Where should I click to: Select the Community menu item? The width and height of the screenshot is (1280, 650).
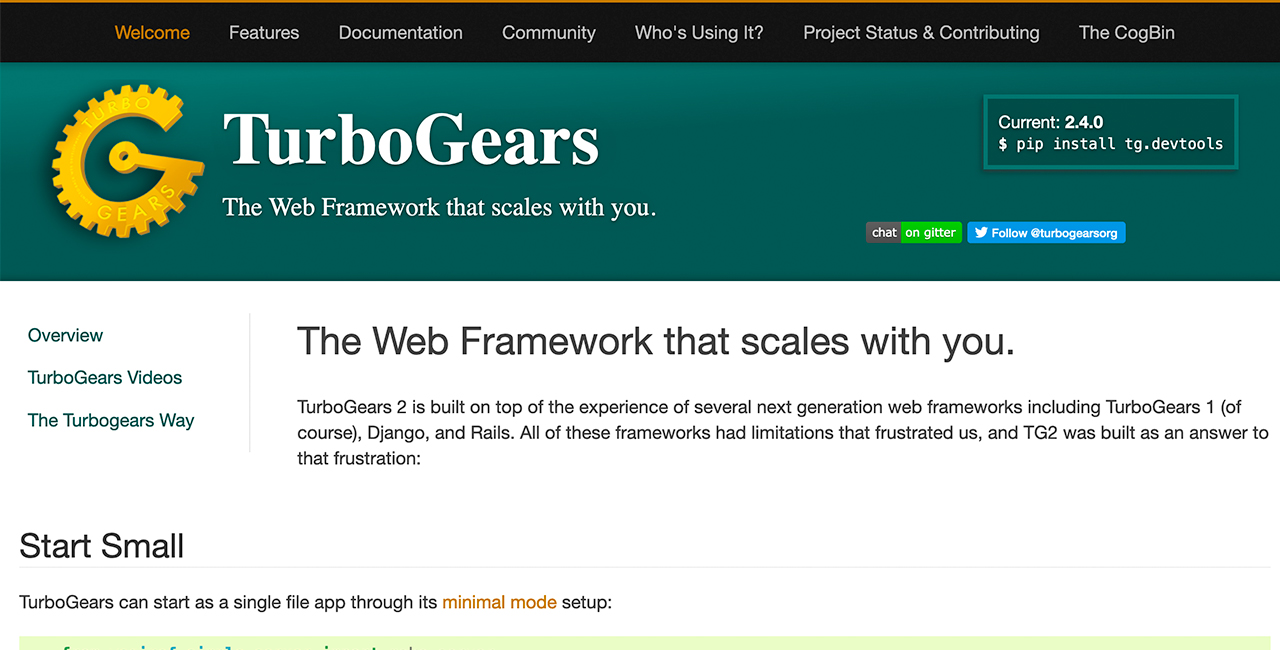pyautogui.click(x=549, y=33)
